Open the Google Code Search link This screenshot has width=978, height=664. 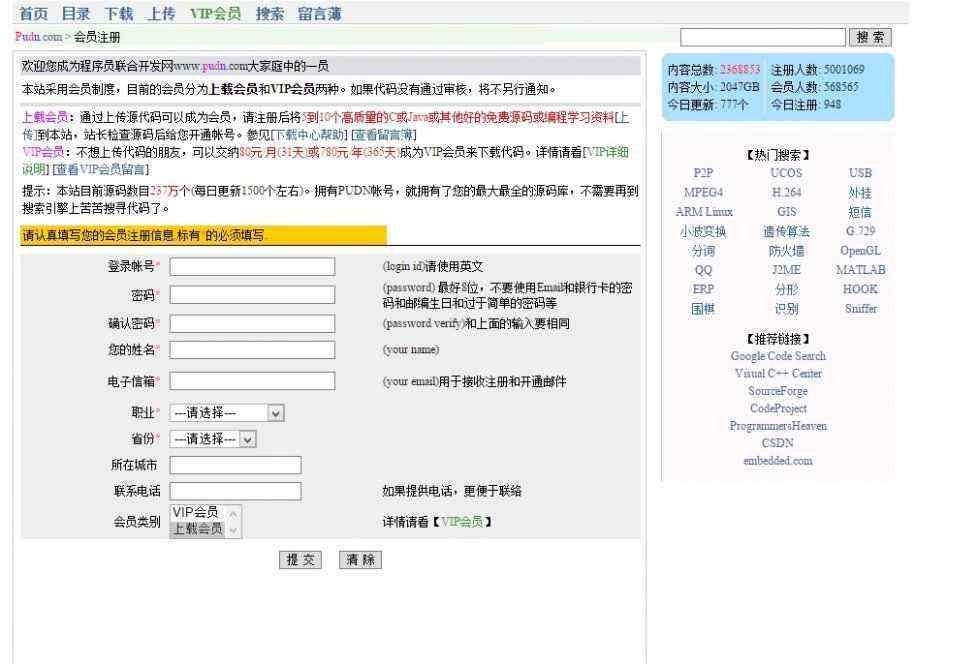778,356
